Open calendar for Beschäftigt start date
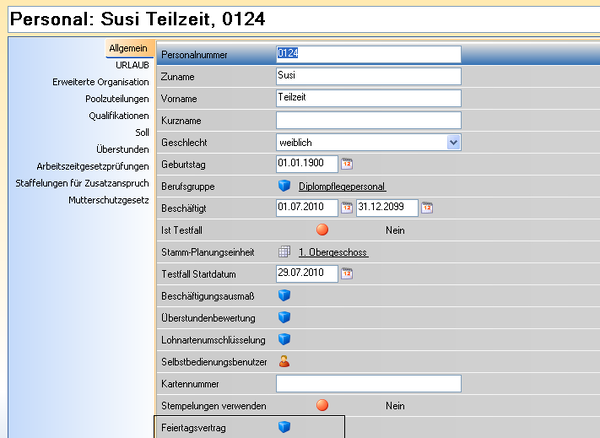The height and width of the screenshot is (438, 600). tap(347, 208)
